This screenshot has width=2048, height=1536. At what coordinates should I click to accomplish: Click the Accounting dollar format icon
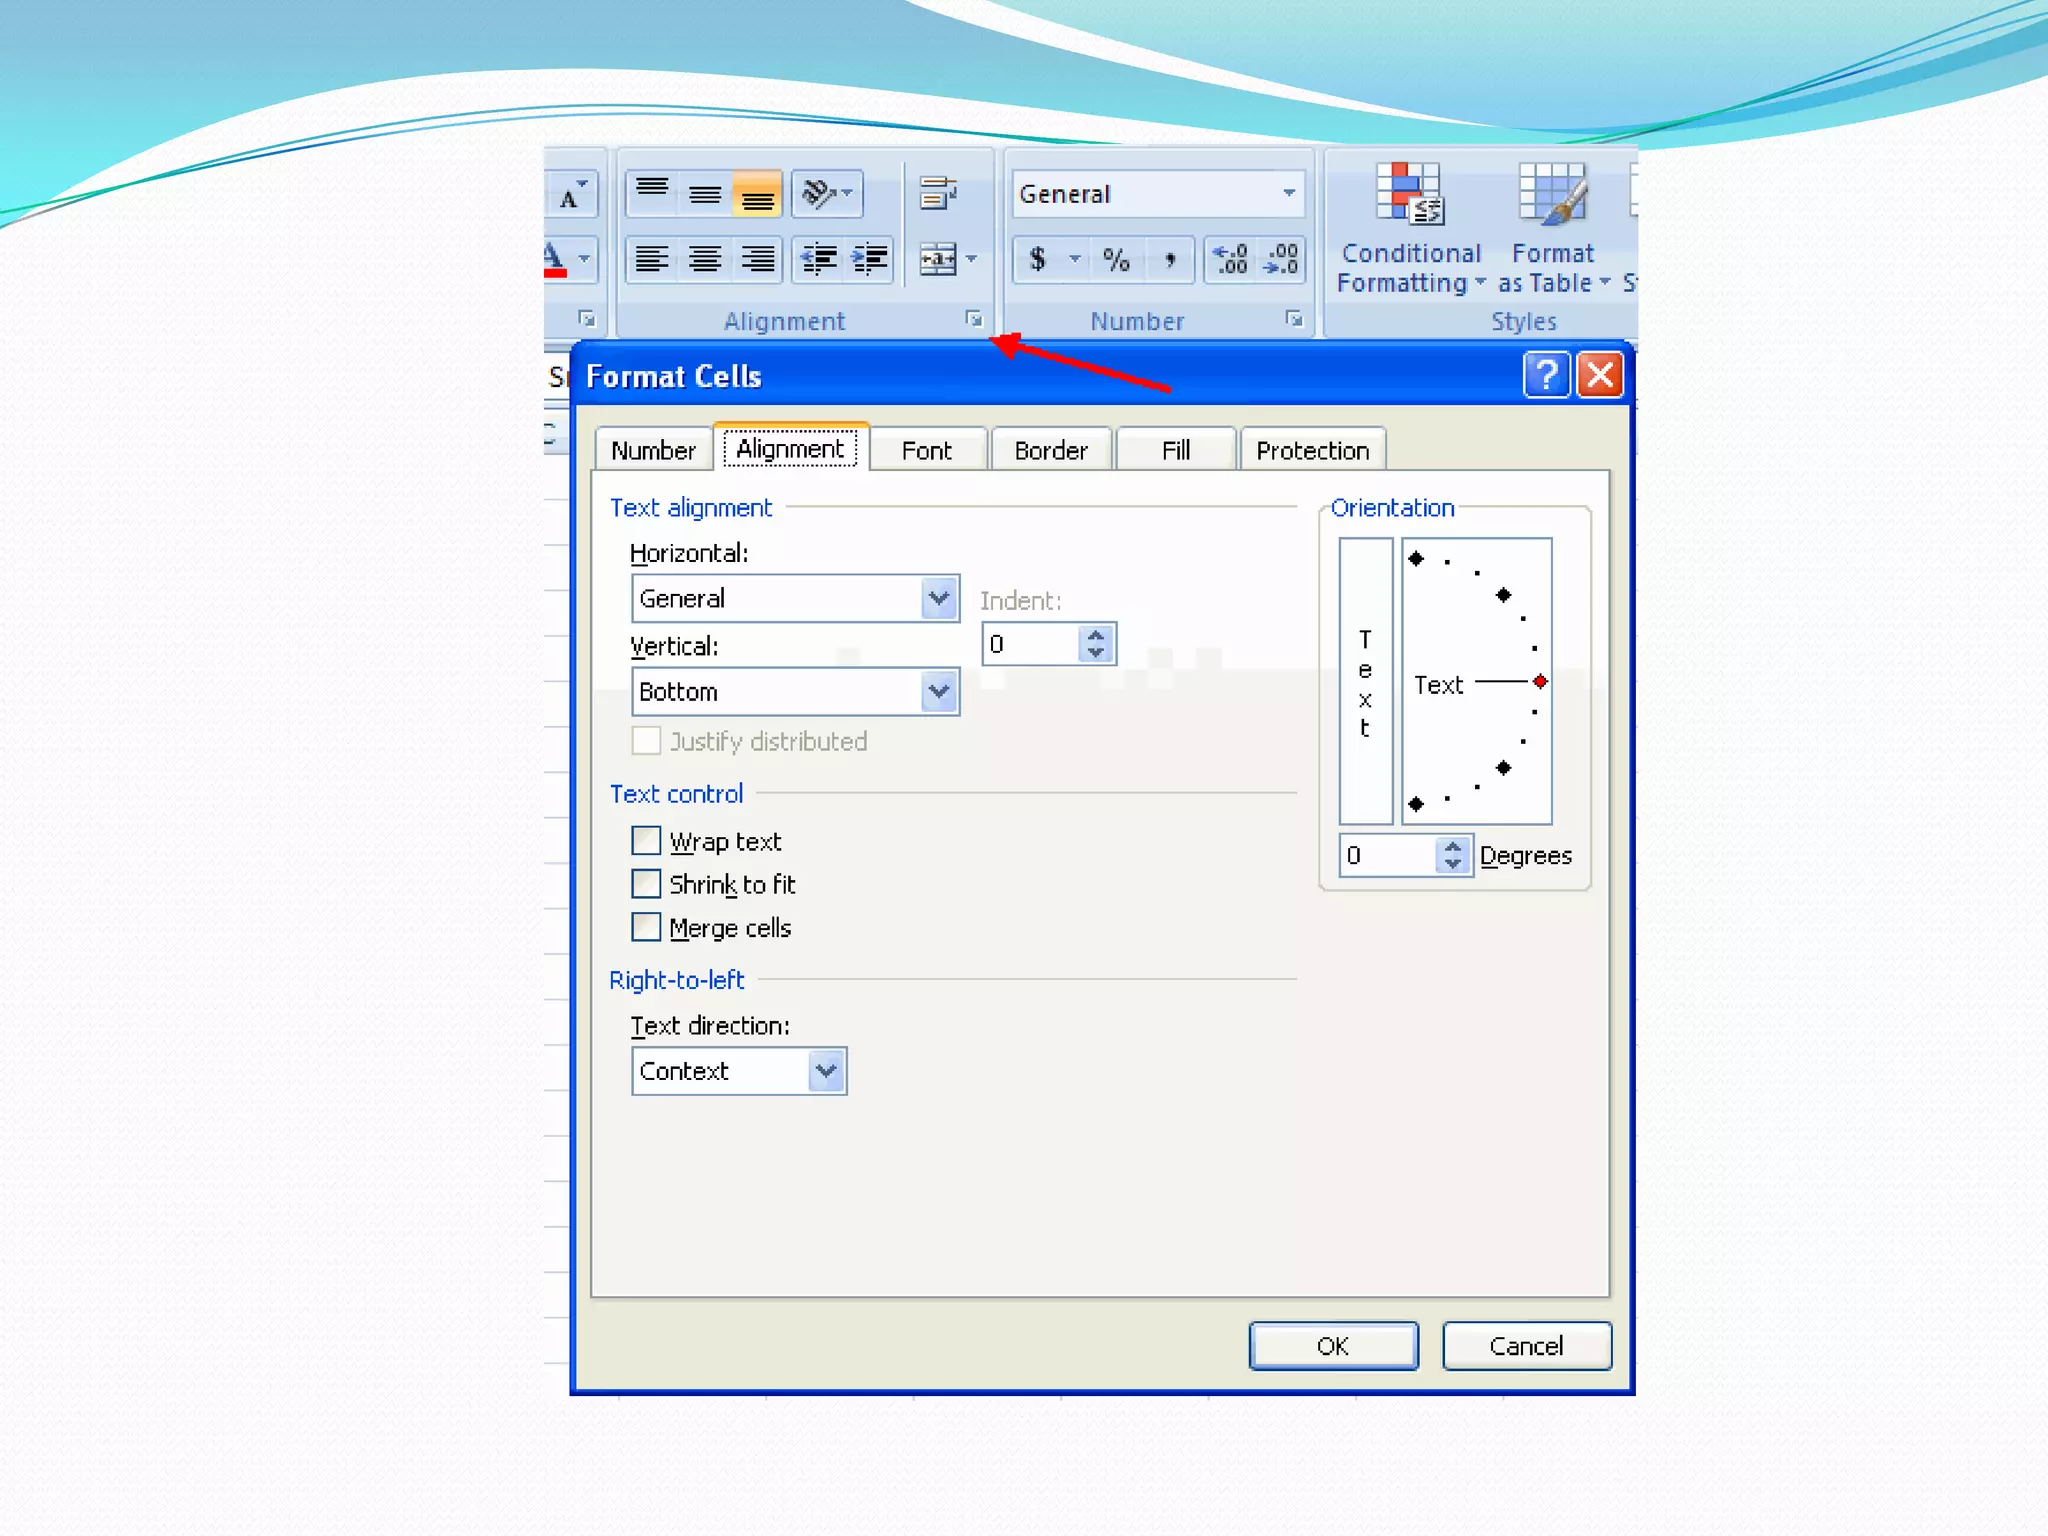pyautogui.click(x=1038, y=260)
